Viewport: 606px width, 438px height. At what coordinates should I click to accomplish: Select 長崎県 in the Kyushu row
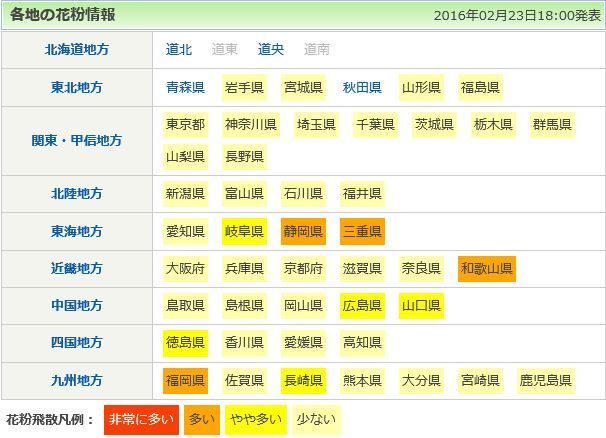pyautogui.click(x=303, y=380)
